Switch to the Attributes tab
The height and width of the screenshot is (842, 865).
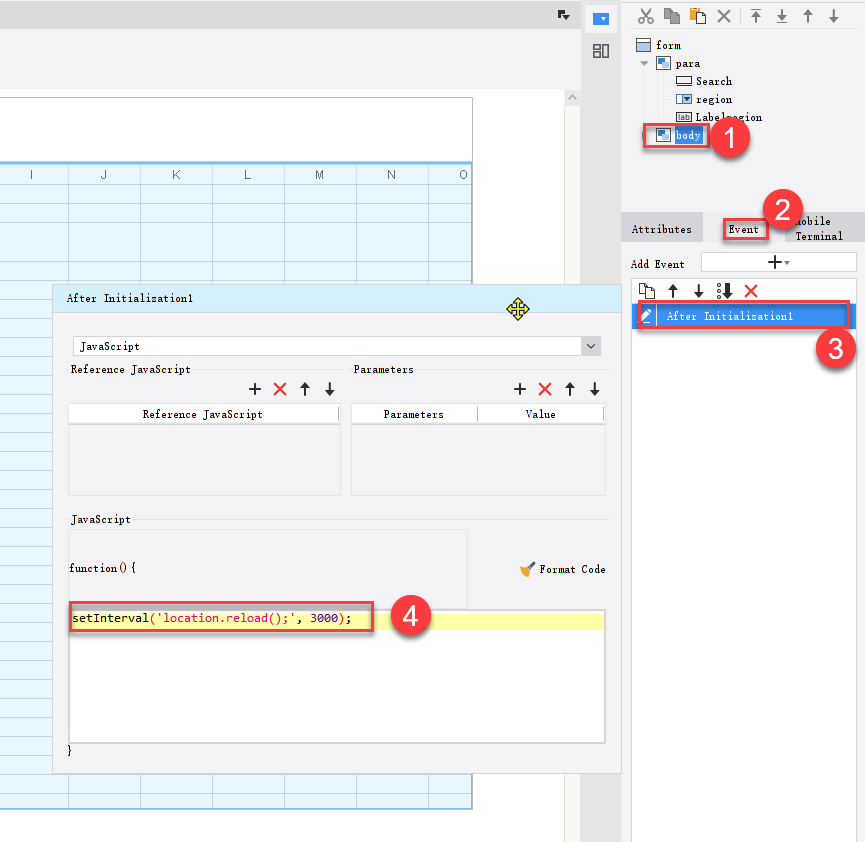(661, 227)
